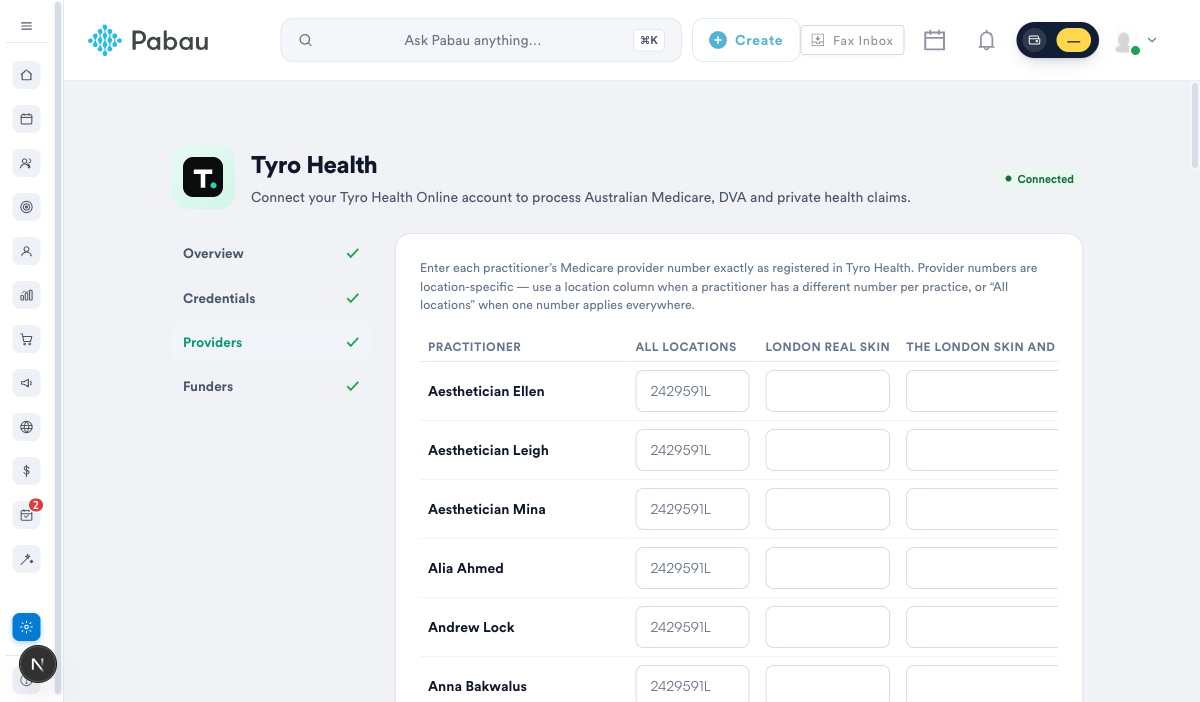1200x702 pixels.
Task: Click the search magnifier icon
Action: click(306, 40)
